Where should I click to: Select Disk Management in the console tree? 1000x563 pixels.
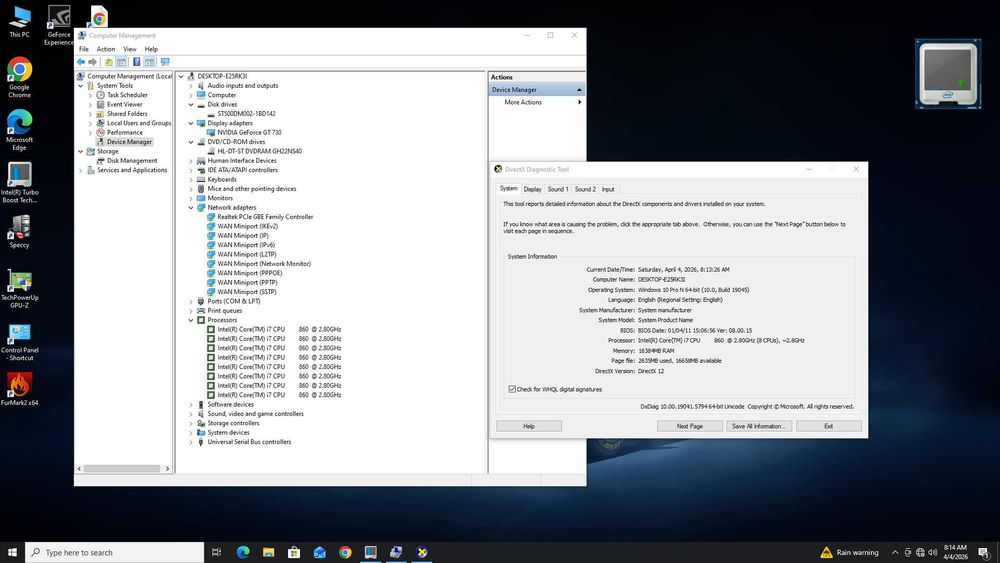(132, 161)
